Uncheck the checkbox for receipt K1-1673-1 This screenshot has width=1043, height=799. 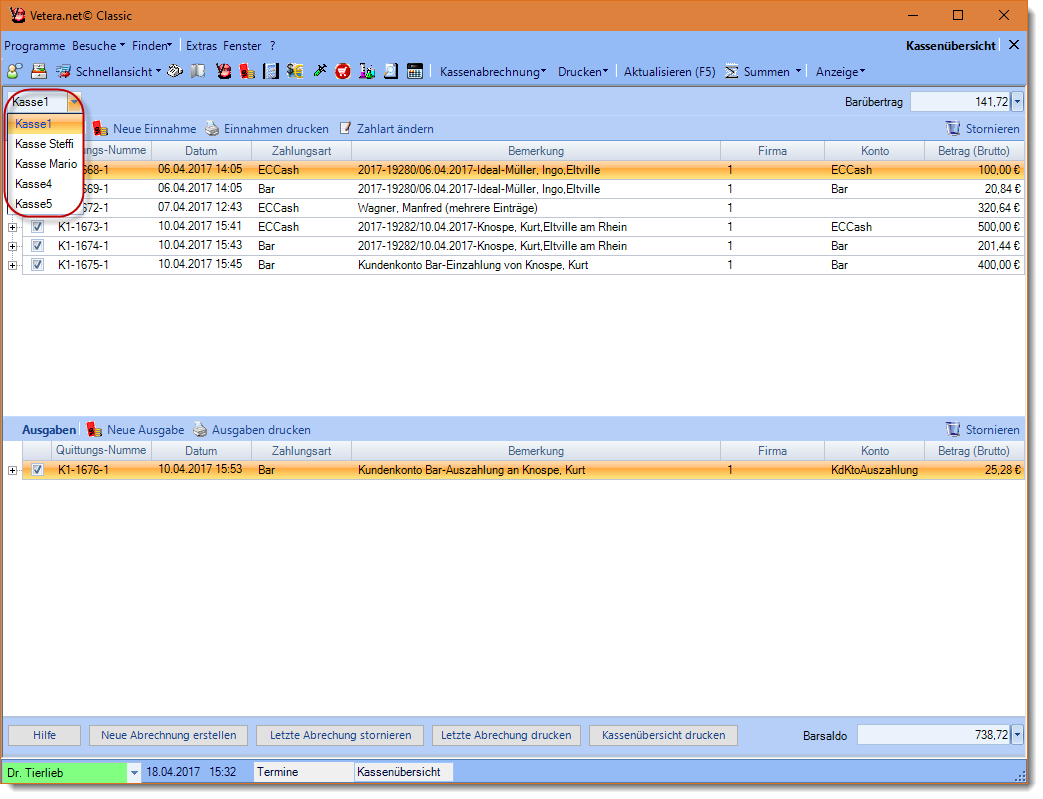pos(38,227)
